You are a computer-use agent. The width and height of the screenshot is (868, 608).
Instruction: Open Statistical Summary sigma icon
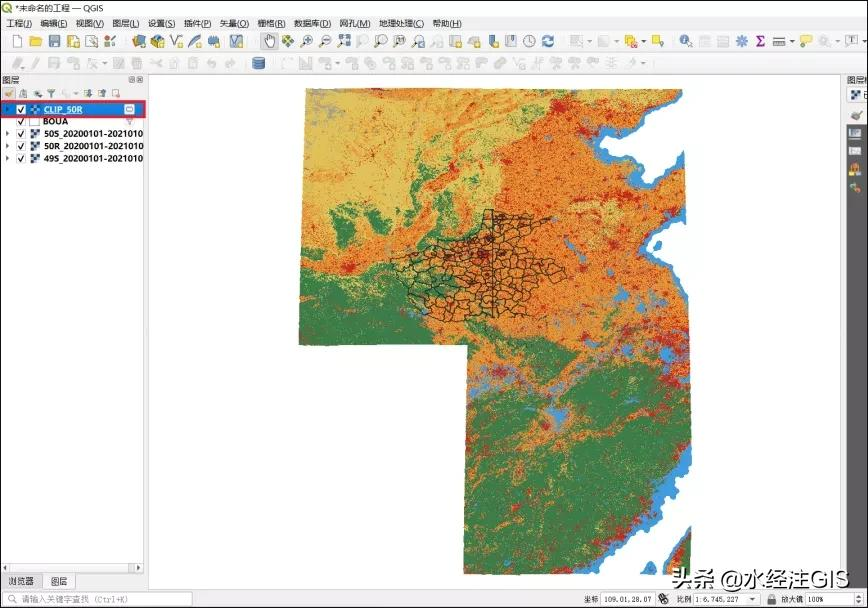pos(760,41)
